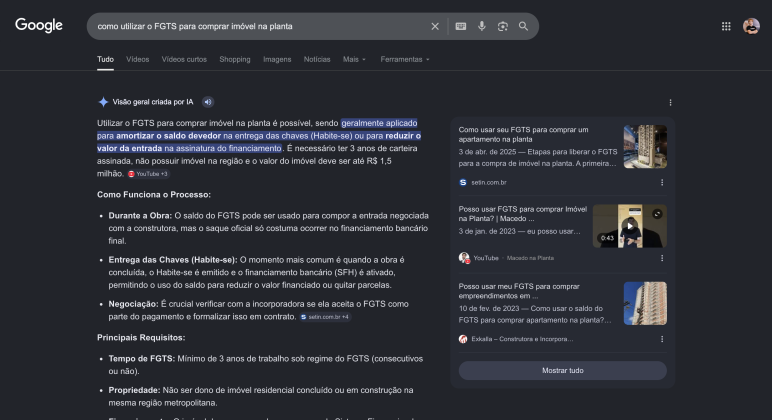Expand the Ferramentas dropdown

pos(405,59)
